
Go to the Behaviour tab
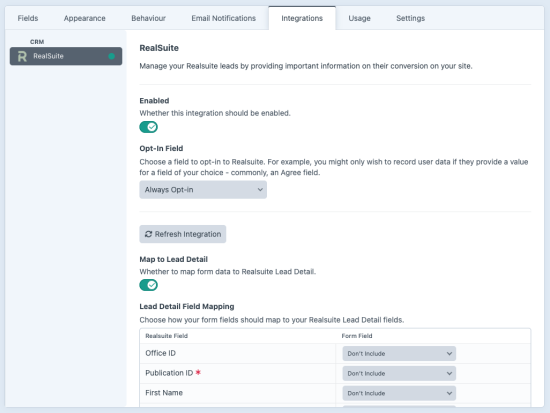[148, 18]
